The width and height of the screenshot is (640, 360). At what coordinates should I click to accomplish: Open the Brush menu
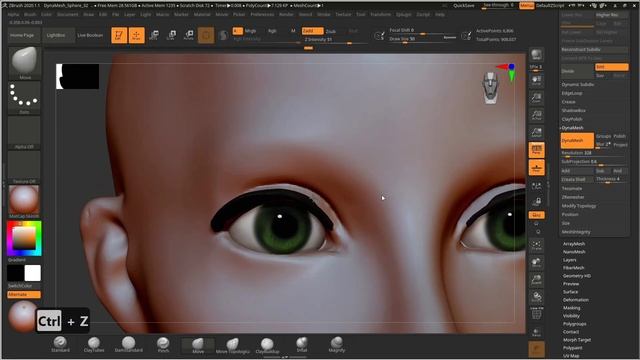[x=30, y=14]
